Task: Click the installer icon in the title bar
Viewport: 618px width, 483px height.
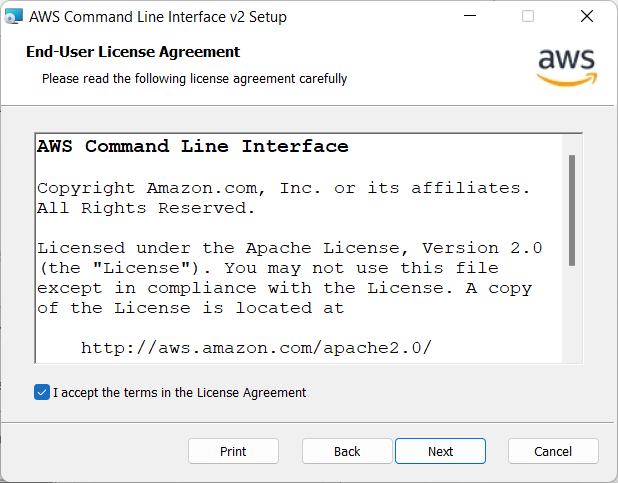Action: pos(14,17)
